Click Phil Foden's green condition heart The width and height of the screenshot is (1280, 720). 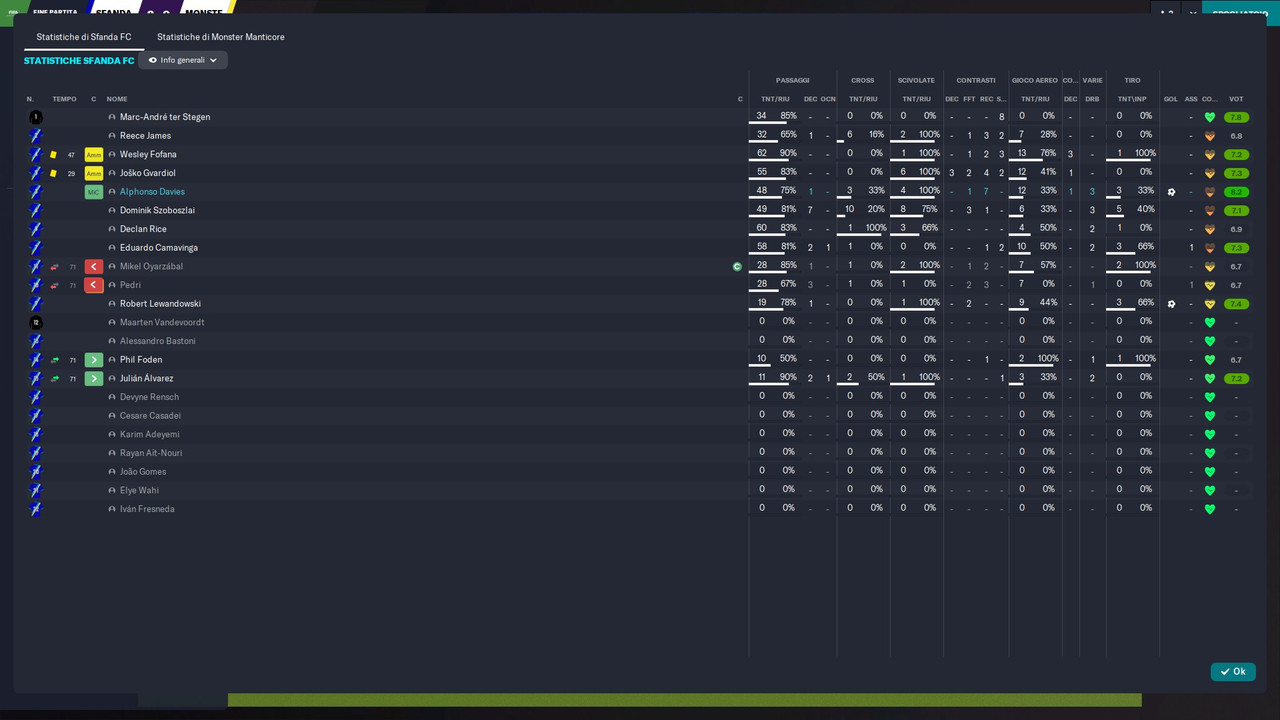pos(1210,360)
